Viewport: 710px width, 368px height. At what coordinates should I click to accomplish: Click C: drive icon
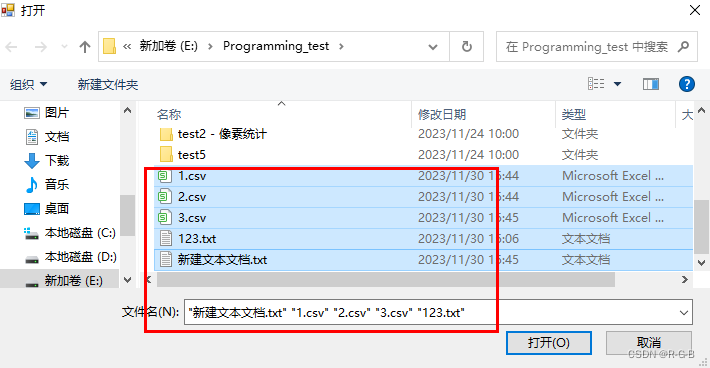click(31, 234)
